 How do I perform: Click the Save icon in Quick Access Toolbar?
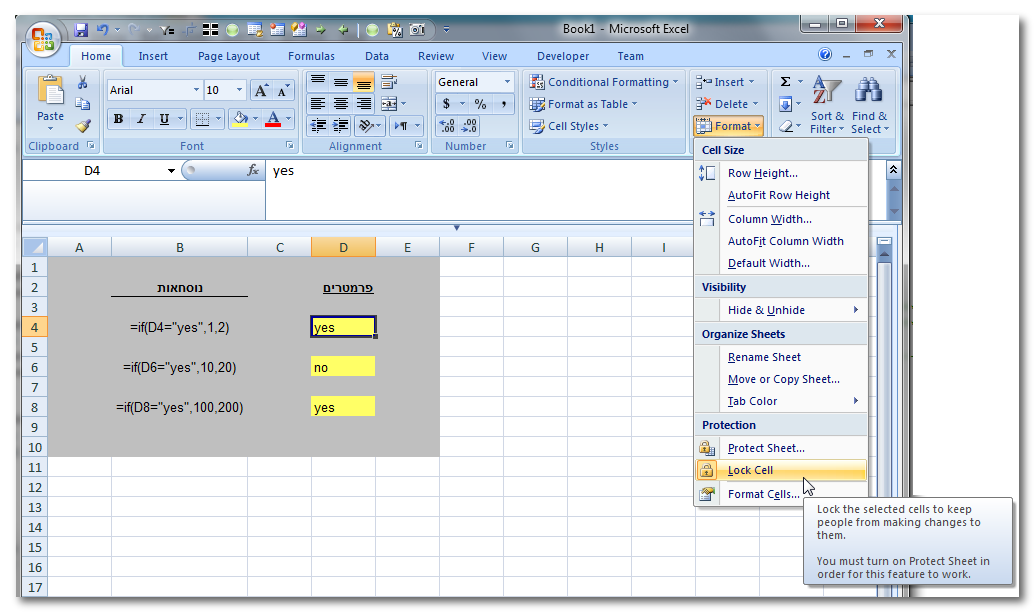pyautogui.click(x=81, y=30)
